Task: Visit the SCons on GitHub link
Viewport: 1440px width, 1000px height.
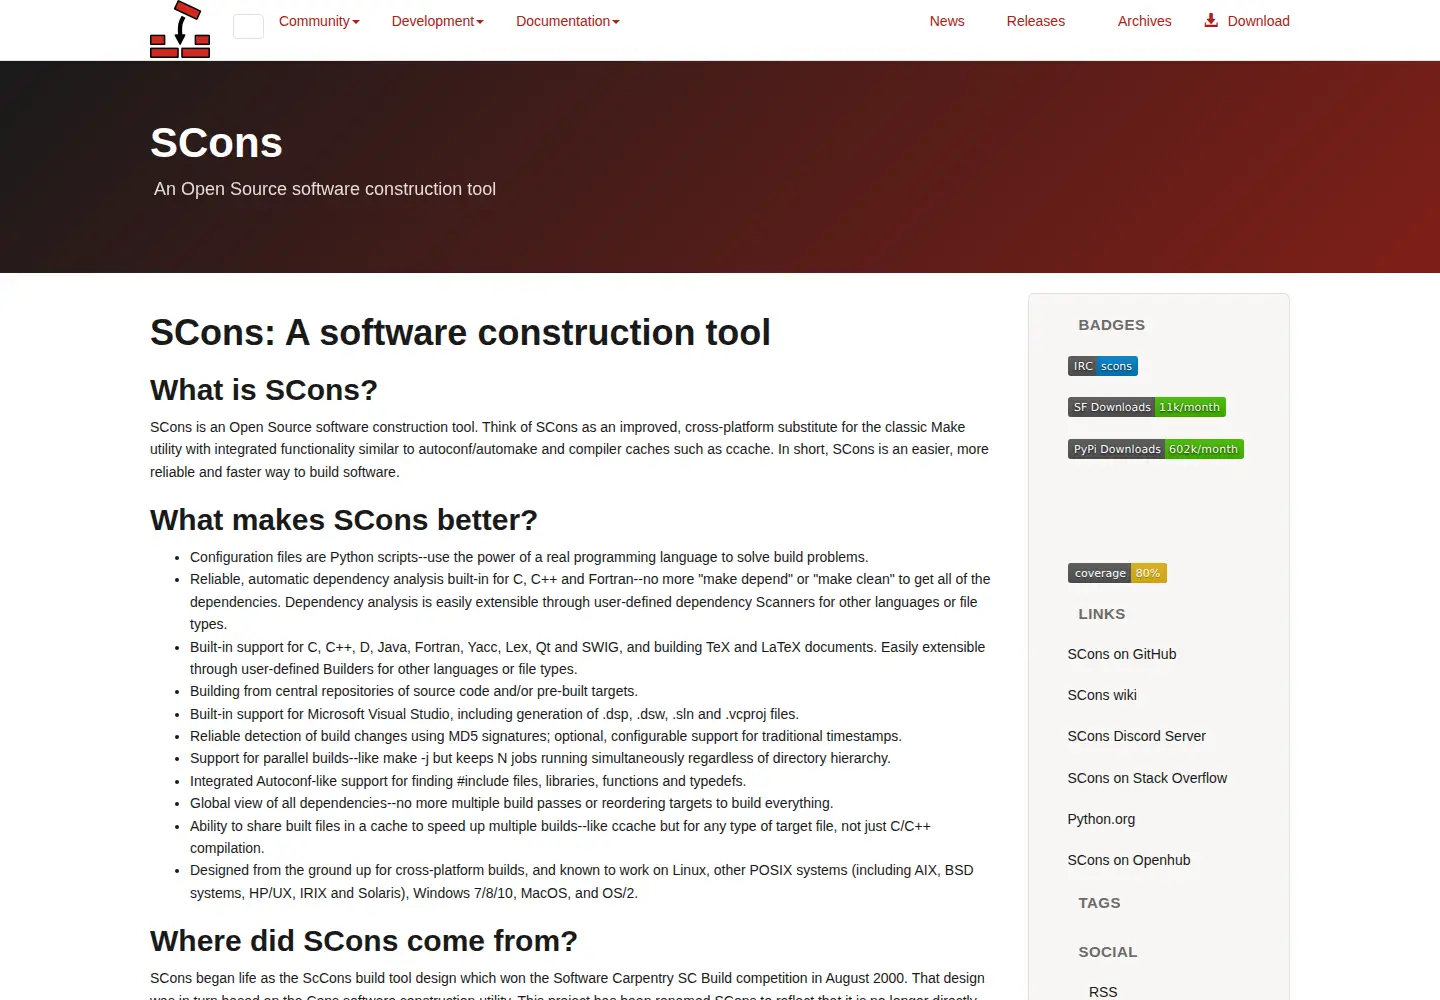Action: pos(1122,654)
